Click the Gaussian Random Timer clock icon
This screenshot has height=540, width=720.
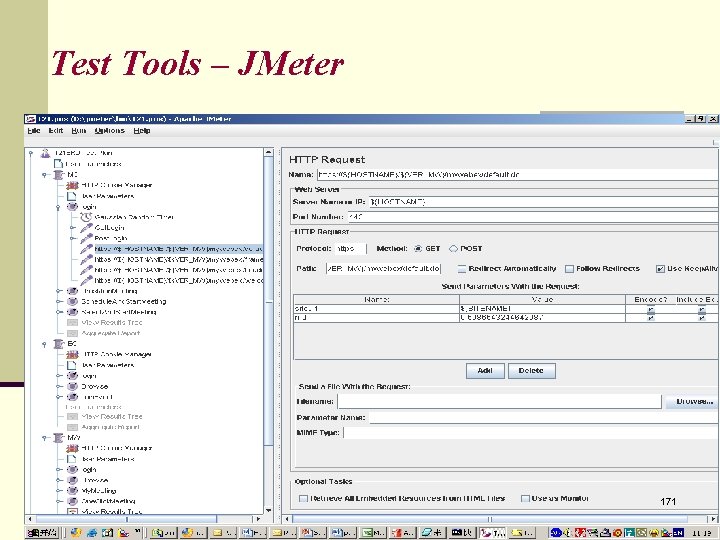pyautogui.click(x=86, y=217)
